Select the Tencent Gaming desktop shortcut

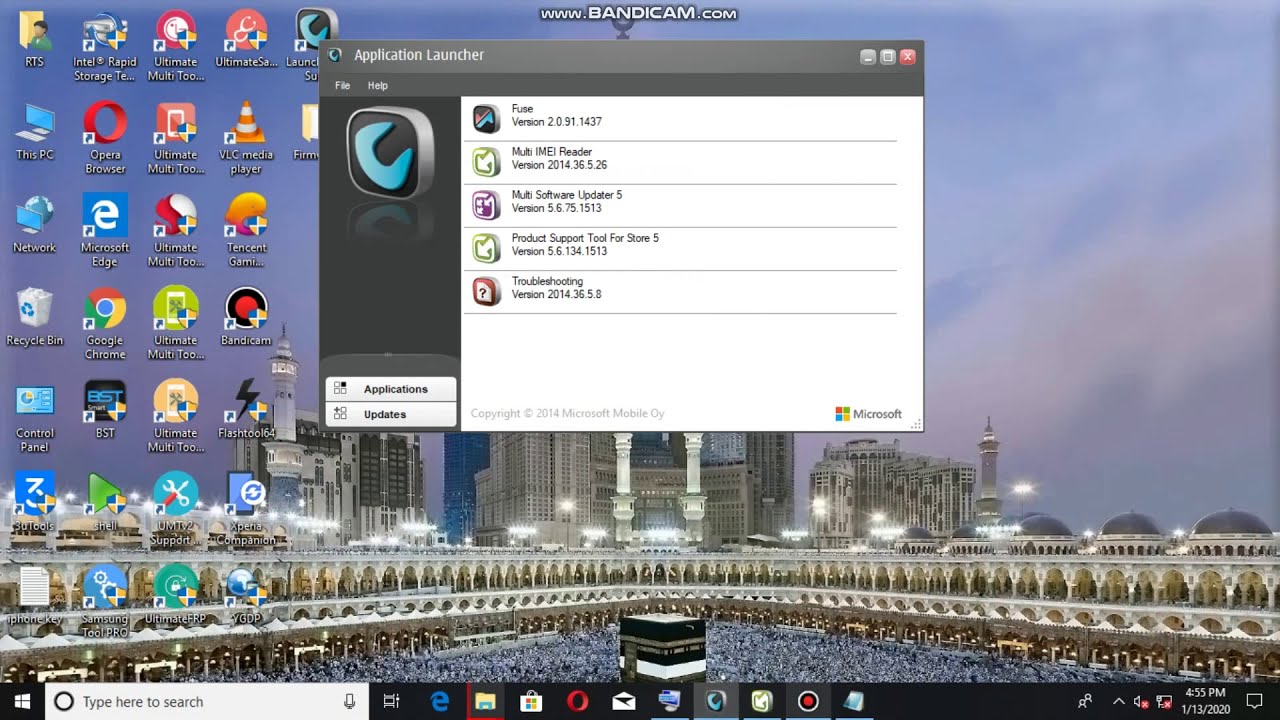pyautogui.click(x=246, y=231)
